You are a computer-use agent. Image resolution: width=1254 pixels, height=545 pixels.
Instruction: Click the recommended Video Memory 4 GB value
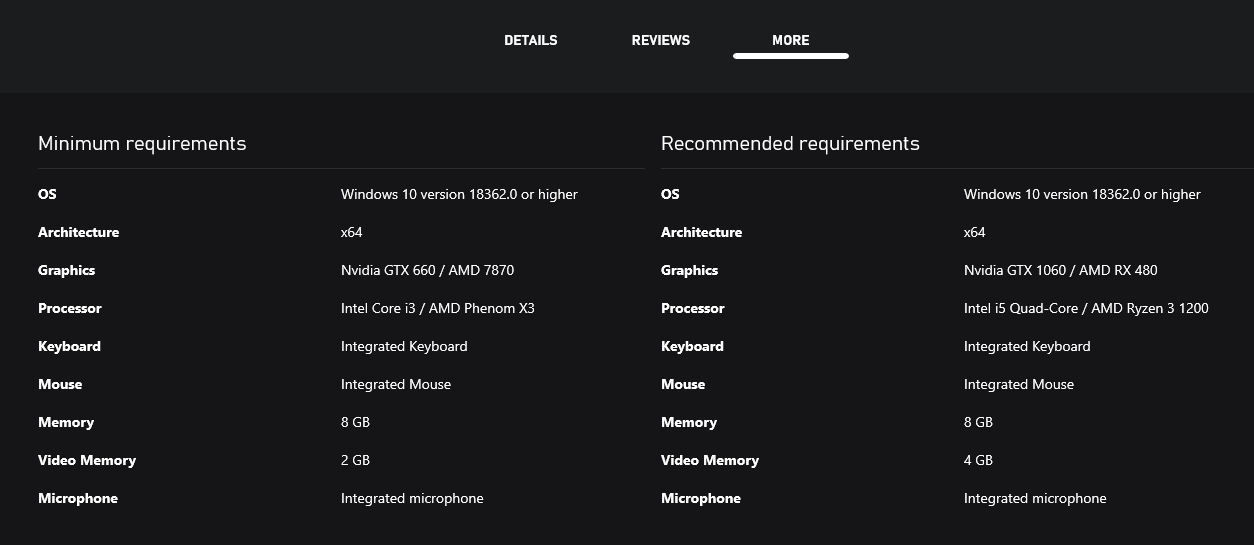tap(978, 460)
